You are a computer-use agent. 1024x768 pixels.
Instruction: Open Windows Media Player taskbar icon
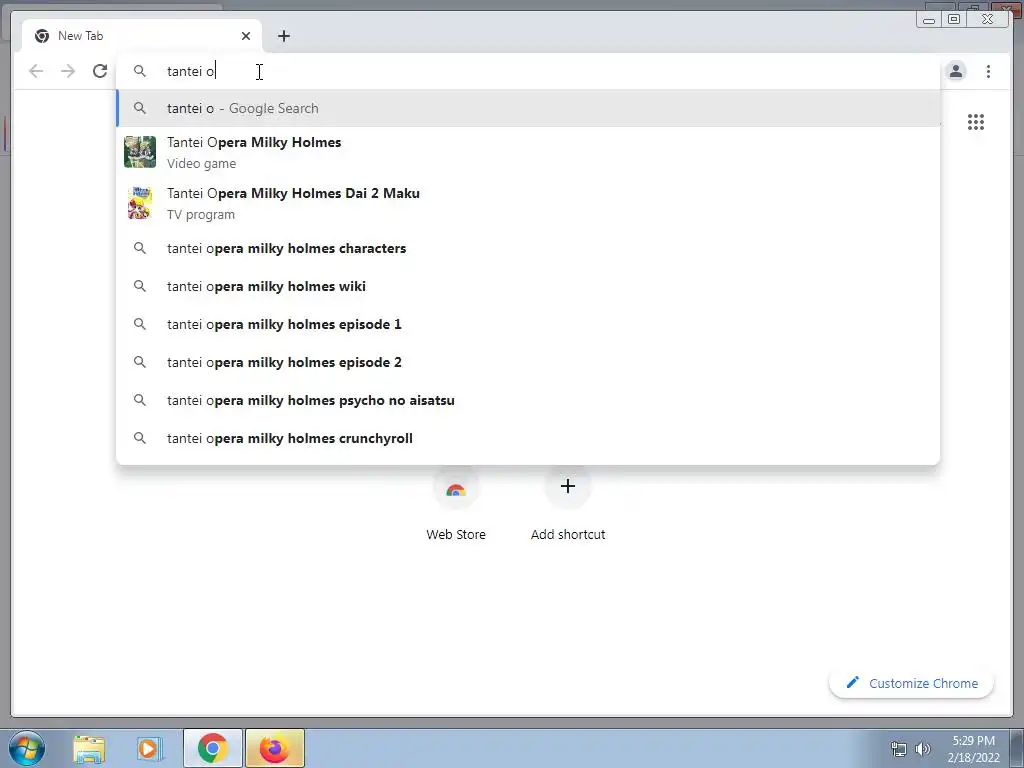pos(149,749)
